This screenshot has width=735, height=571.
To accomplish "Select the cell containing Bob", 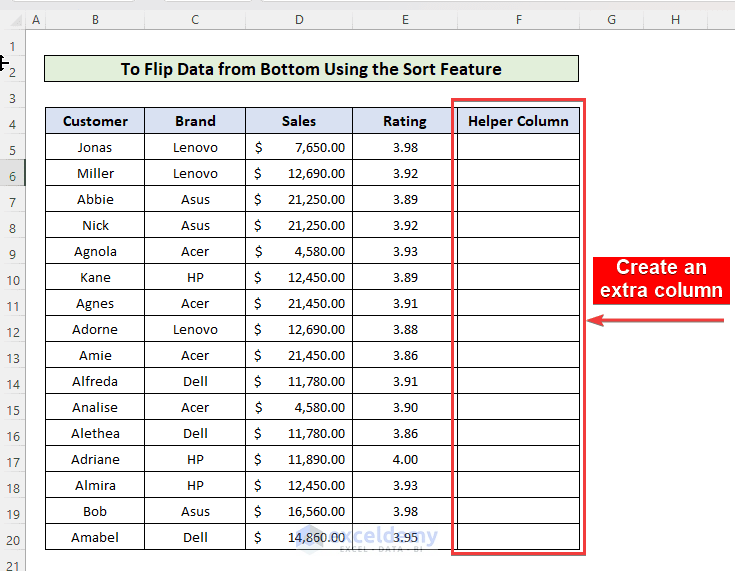I will (95, 511).
